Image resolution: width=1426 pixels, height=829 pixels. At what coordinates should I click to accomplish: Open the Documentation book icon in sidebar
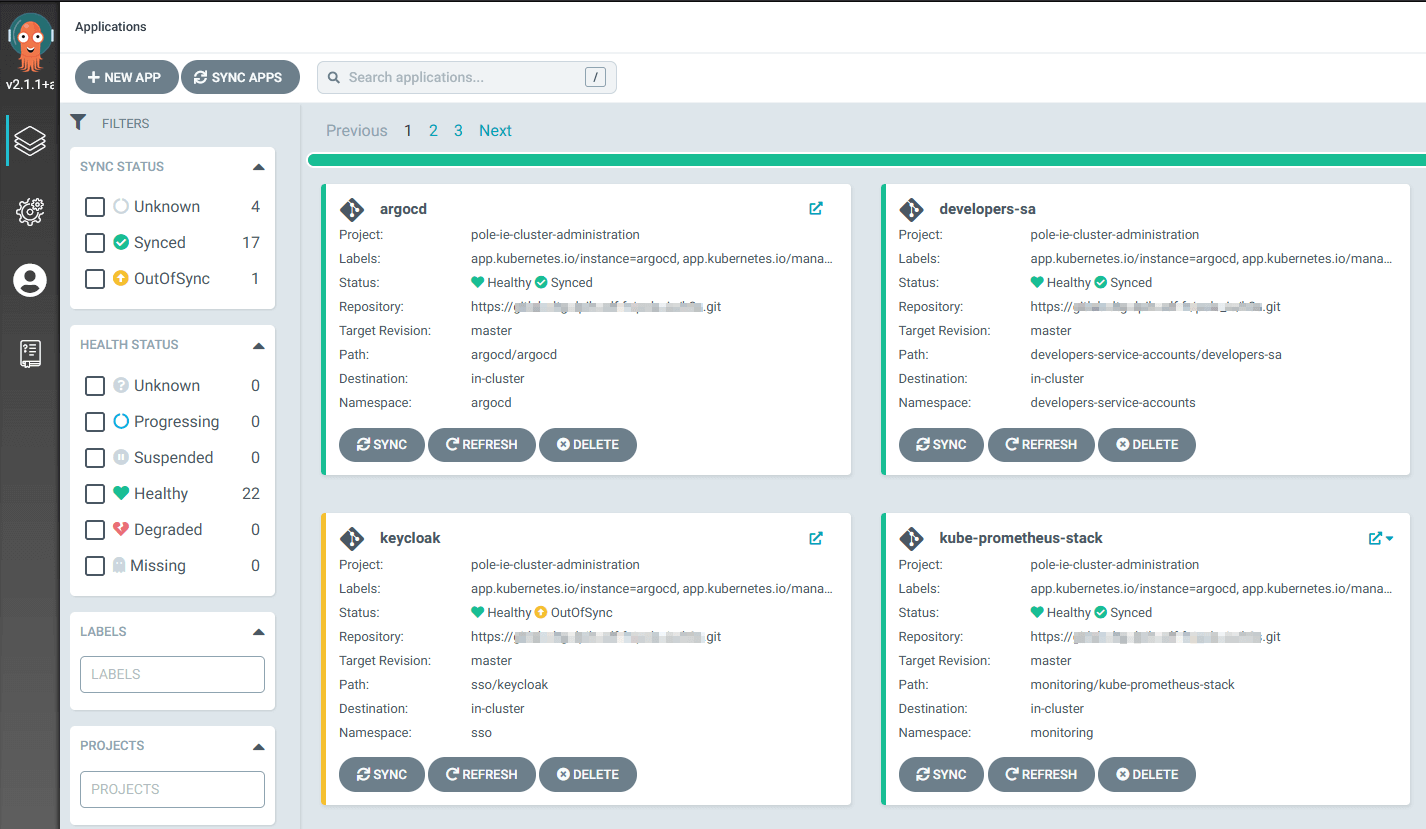30,353
